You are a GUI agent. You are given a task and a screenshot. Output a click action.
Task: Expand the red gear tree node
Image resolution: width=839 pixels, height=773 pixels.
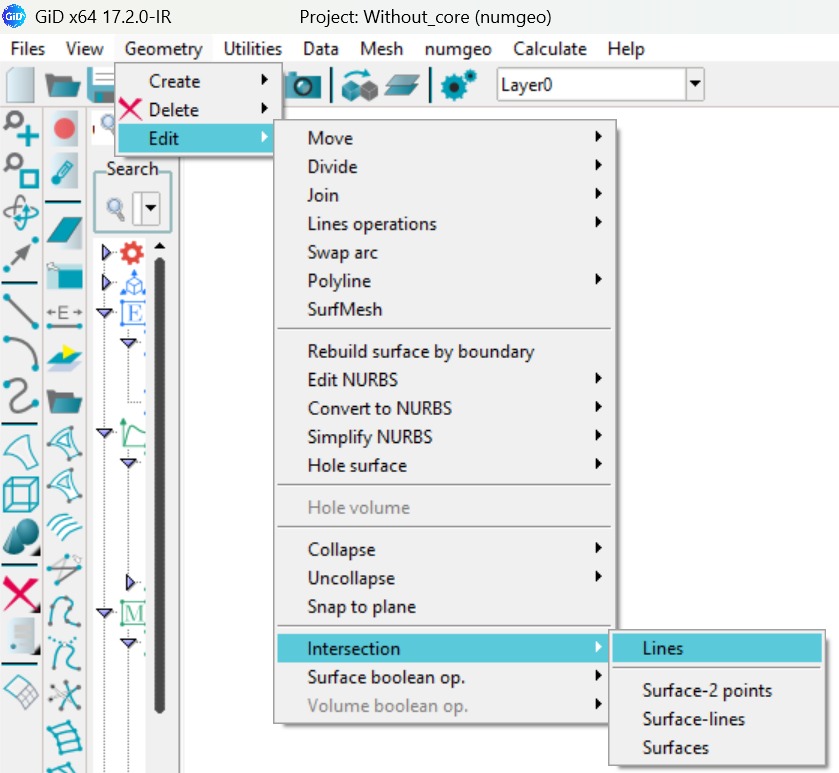(108, 253)
